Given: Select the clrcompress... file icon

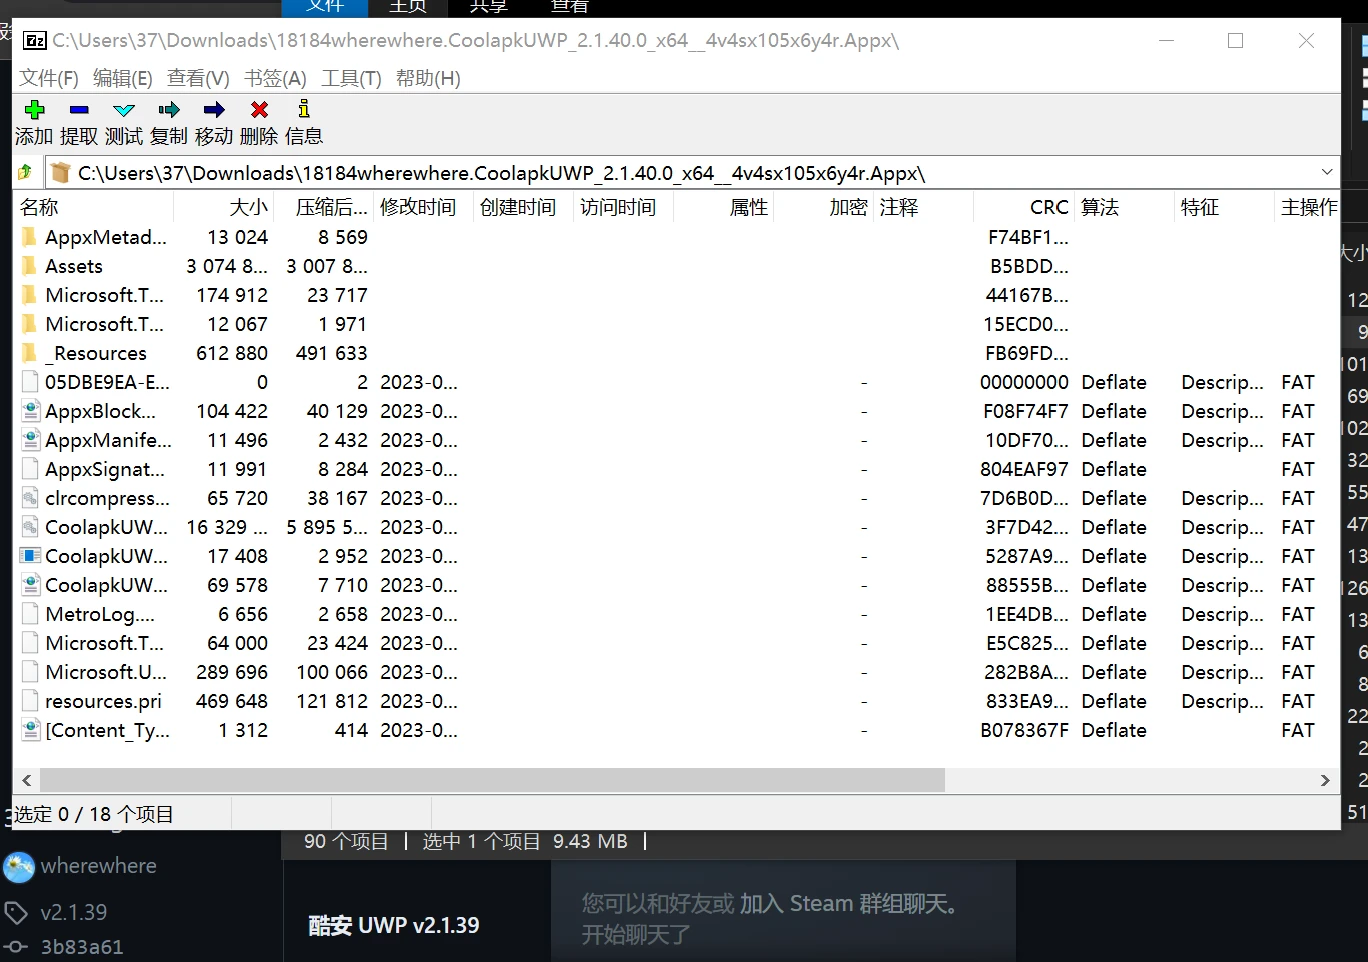Looking at the screenshot, I should pyautogui.click(x=30, y=498).
